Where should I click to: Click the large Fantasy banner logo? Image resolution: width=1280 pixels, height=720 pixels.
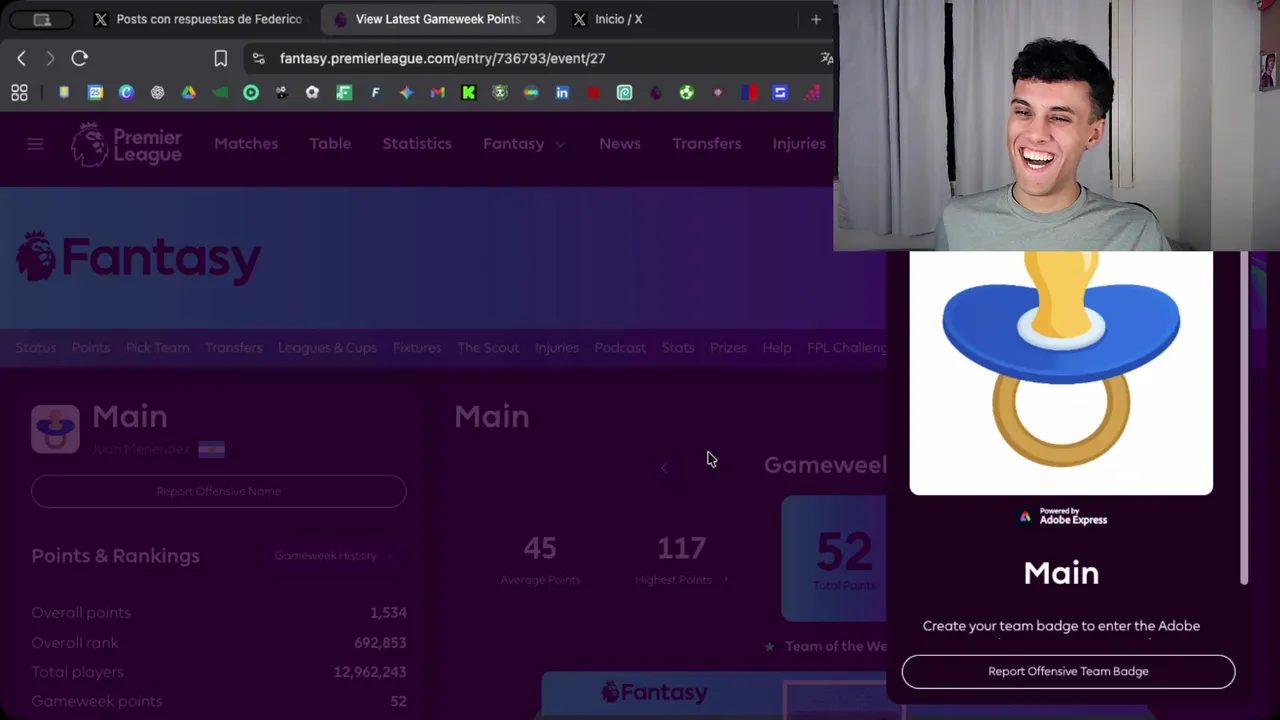point(139,257)
